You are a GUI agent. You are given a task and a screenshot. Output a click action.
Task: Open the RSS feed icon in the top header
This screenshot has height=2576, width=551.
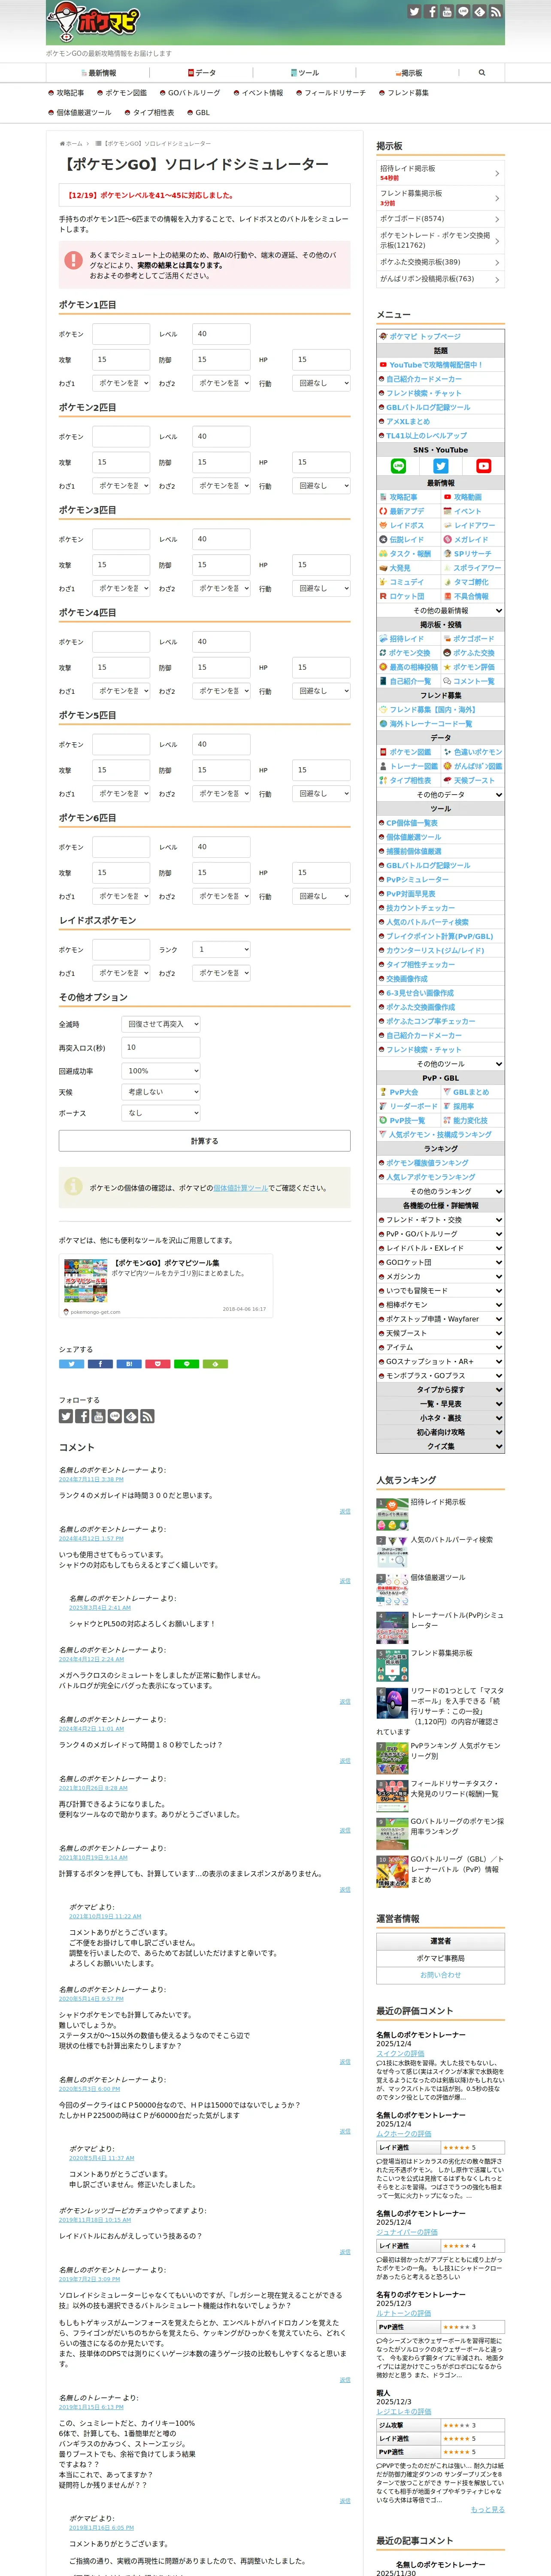495,12
